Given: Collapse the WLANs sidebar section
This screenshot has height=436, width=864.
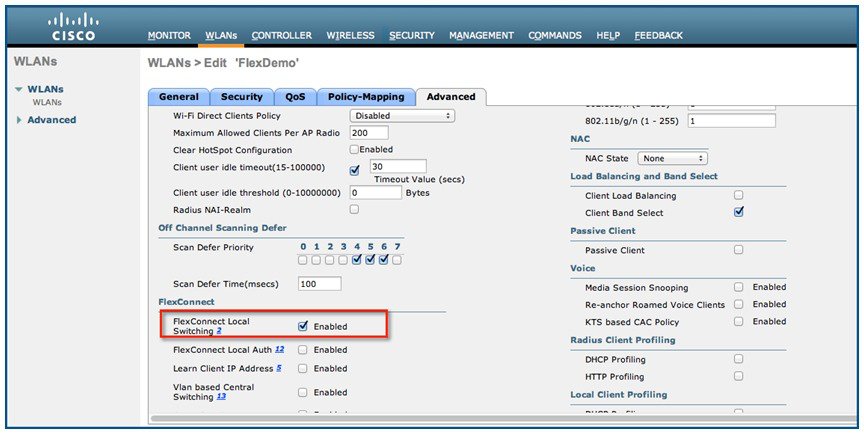Looking at the screenshot, I should [19, 89].
